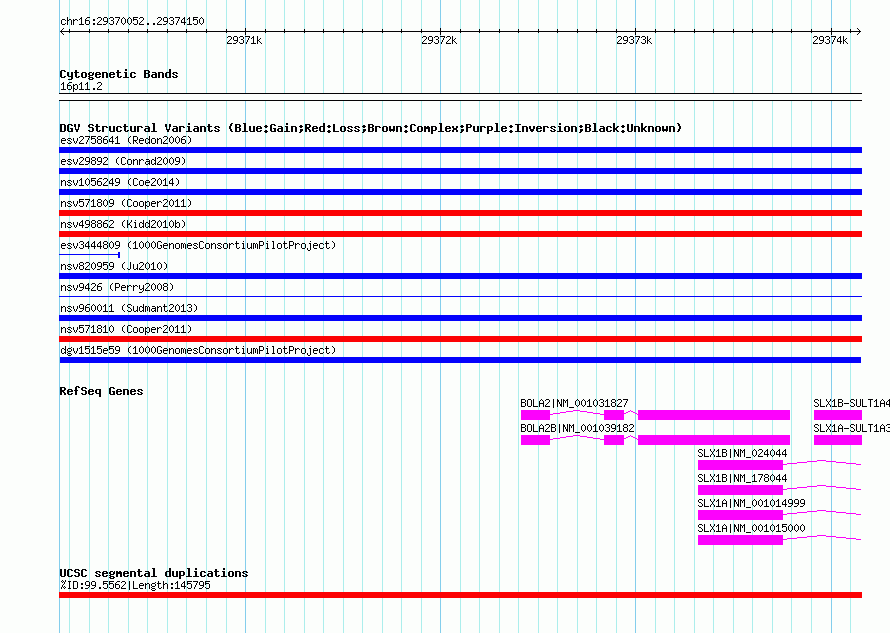Click the red loss bar under nsv571810
Screen dimensions: 890x633
click(x=460, y=339)
